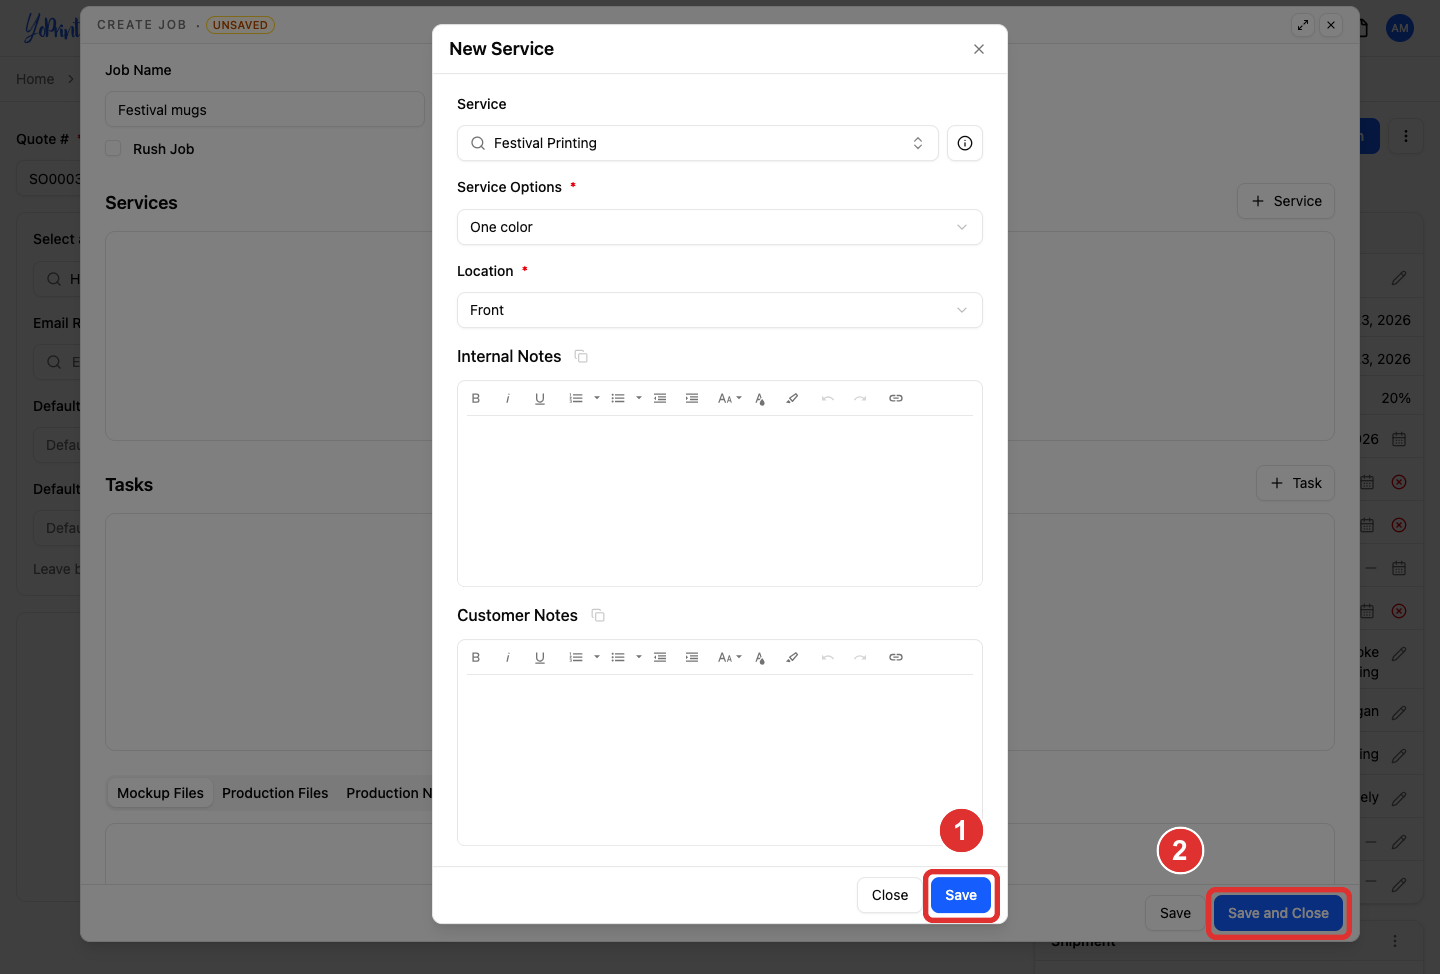Toggle underline in Customer Notes toolbar

(540, 657)
